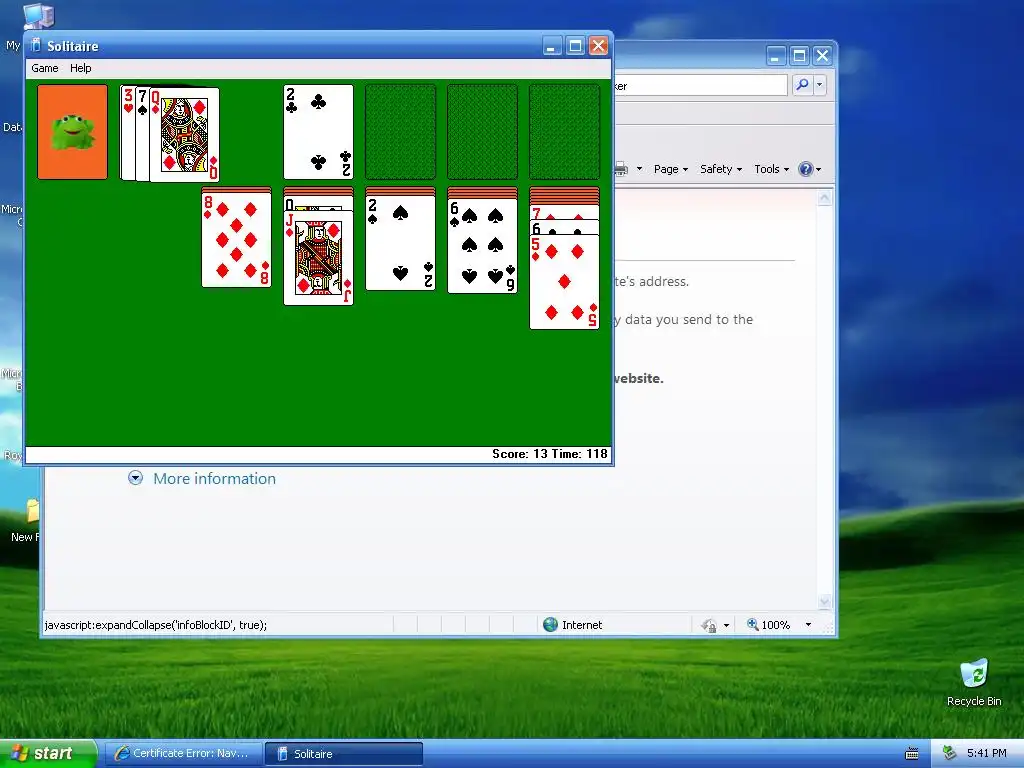
Task: Select the 2 of Spades card
Action: [x=400, y=243]
